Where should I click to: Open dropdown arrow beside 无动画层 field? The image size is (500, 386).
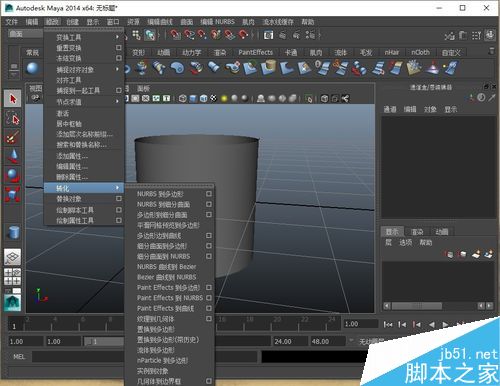click(x=351, y=340)
